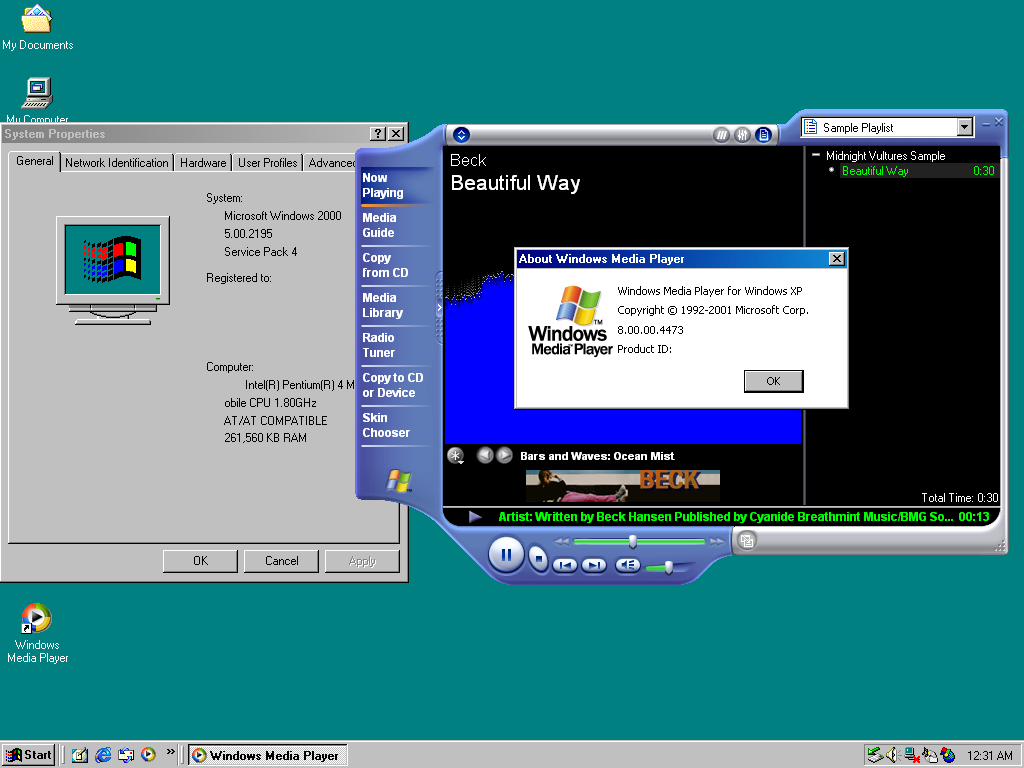This screenshot has width=1024, height=768.
Task: Collapse the Midnight Vultures Sample group
Action: pos(816,156)
